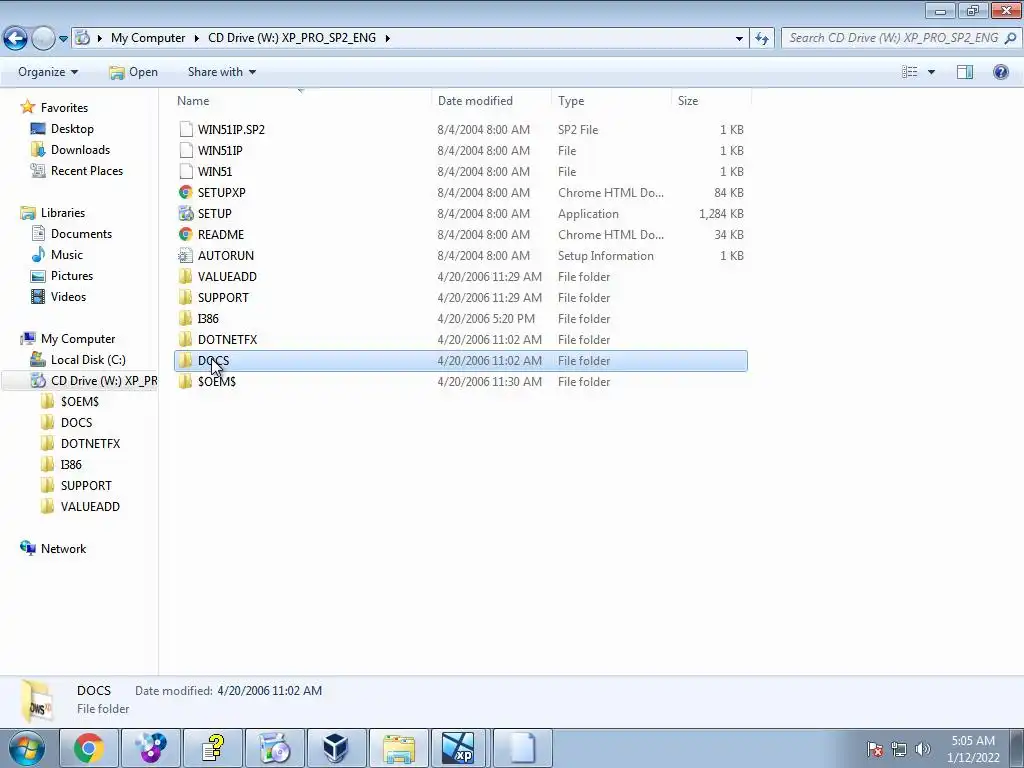Open the Windows Start menu
The width and height of the screenshot is (1024, 768).
point(26,748)
